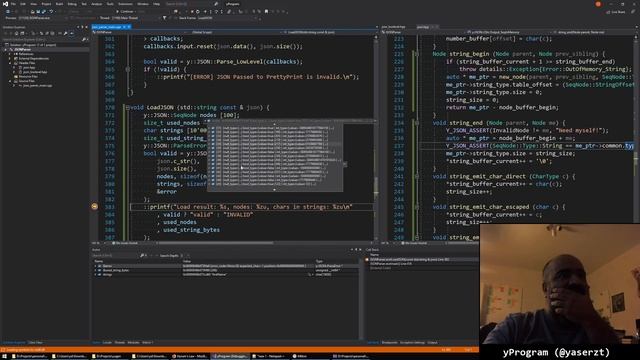
Task: Collapse the if block fold at line 365
Action: pos(128,69)
